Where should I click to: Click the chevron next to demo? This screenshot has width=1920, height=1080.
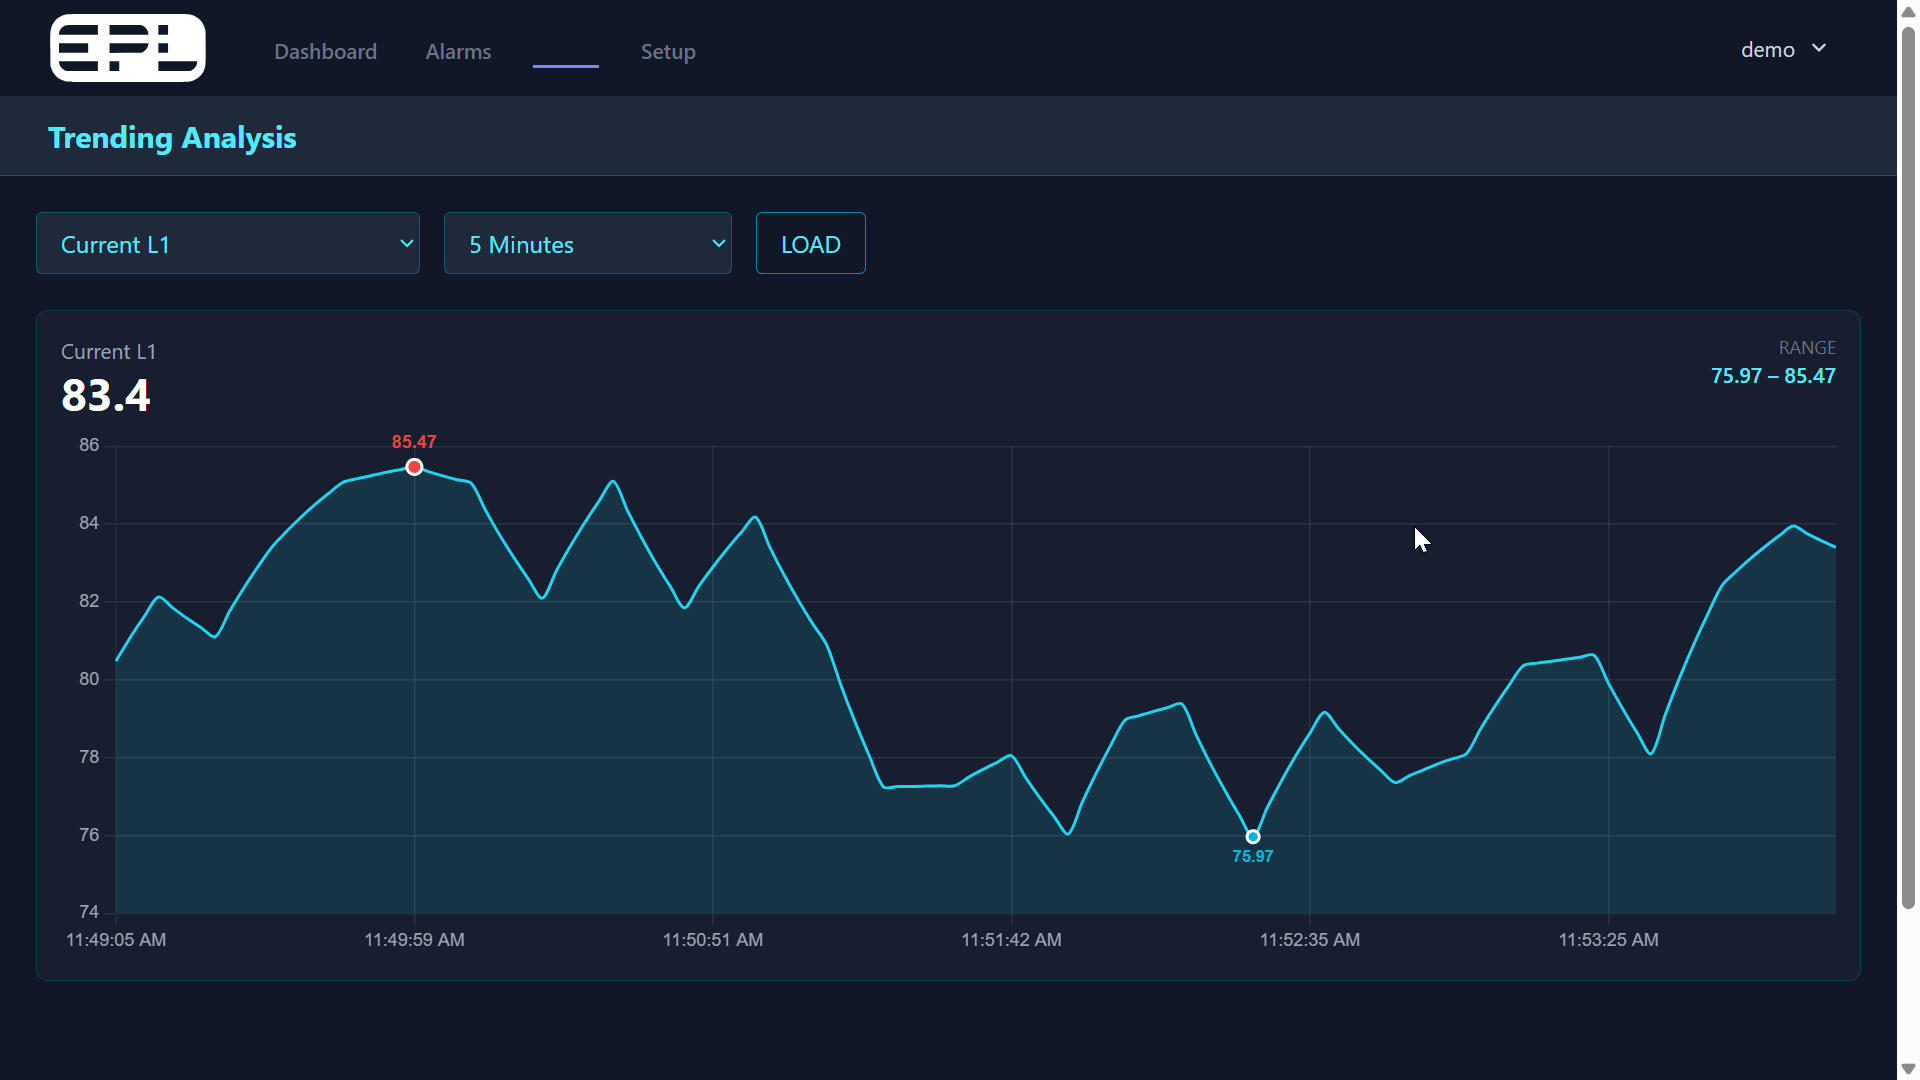tap(1819, 48)
